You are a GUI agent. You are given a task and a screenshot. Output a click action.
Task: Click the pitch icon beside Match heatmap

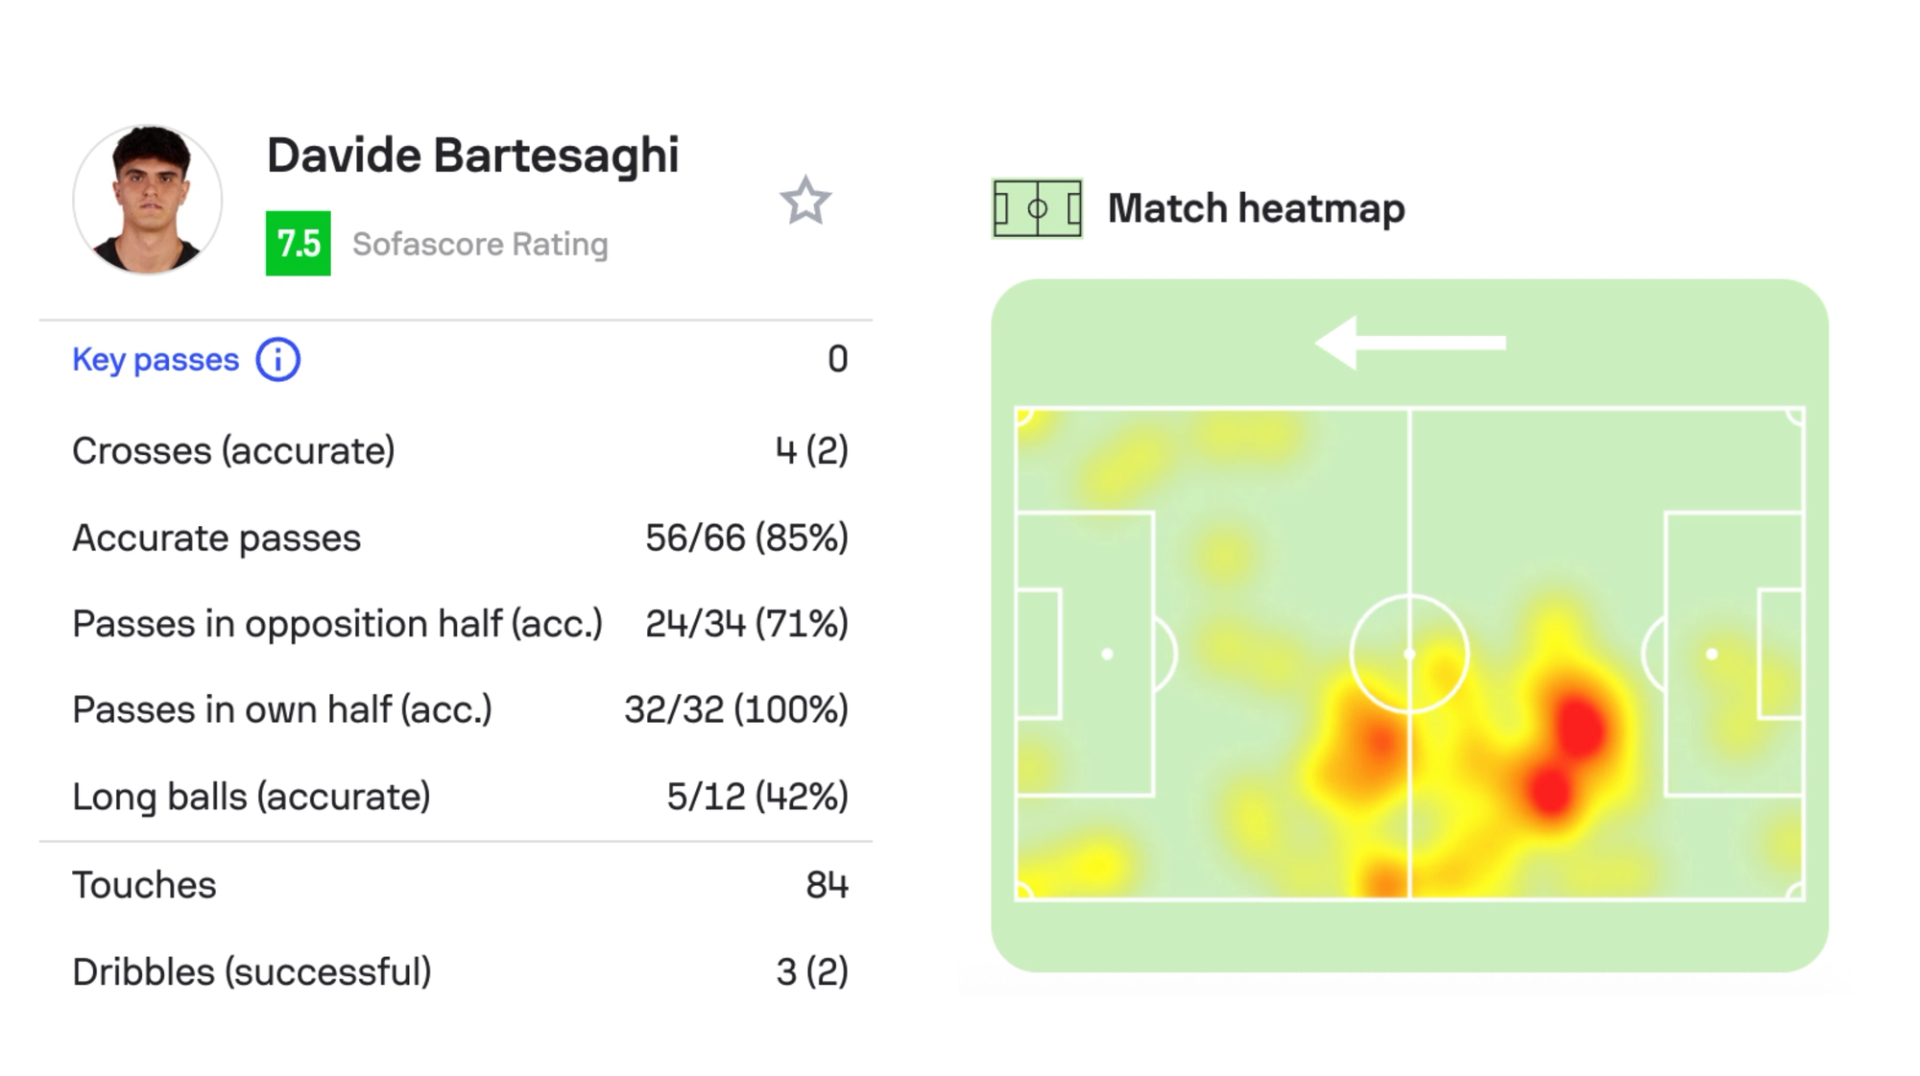pos(1036,209)
